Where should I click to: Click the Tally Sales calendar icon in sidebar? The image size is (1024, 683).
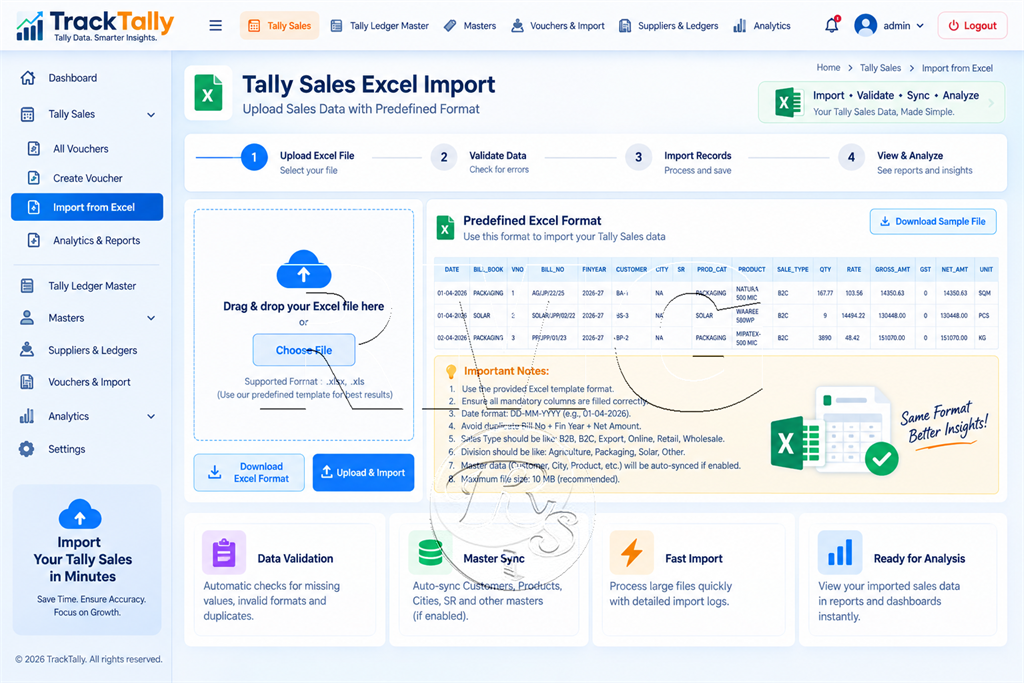(27, 114)
